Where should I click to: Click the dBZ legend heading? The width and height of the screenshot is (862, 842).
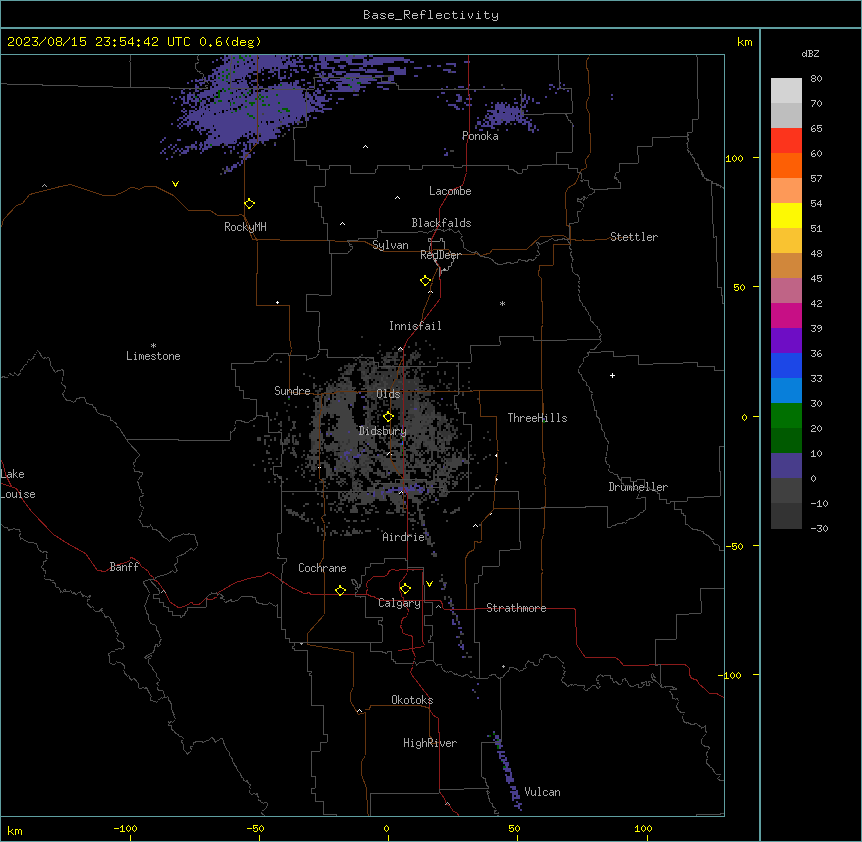[810, 53]
